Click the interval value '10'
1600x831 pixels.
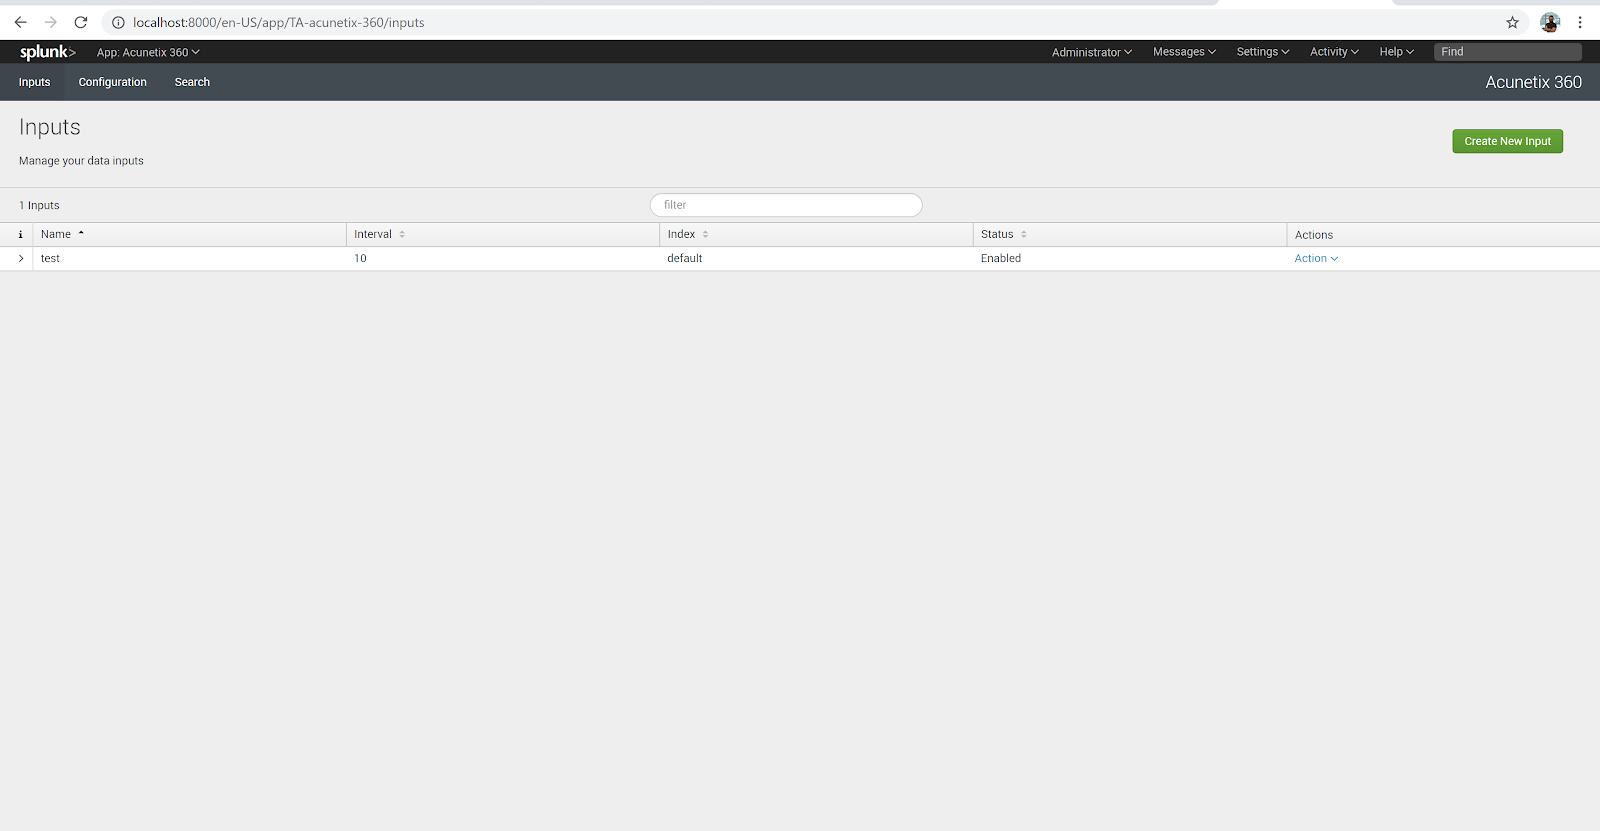(x=360, y=258)
